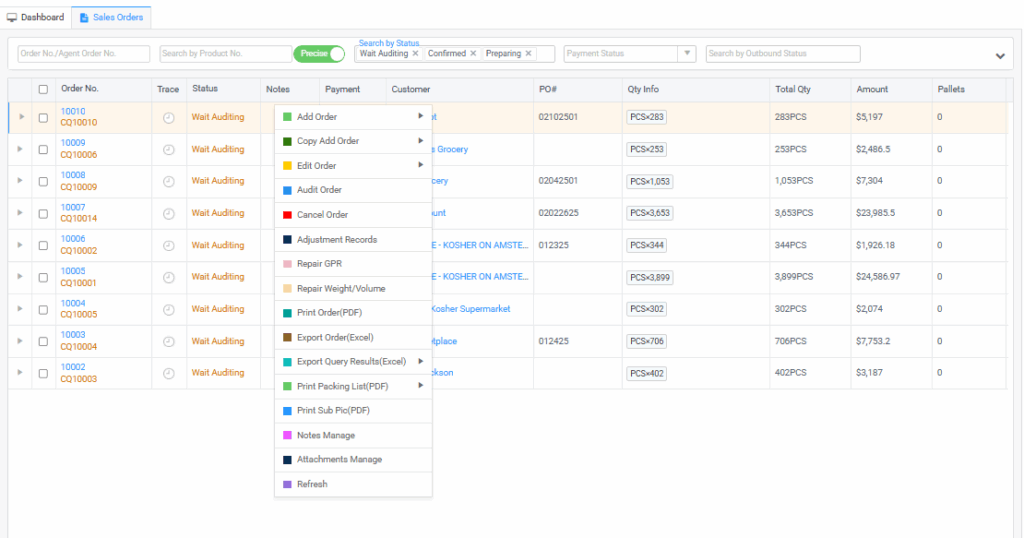Switch to the Dashboard tab
The width and height of the screenshot is (1024, 538).
[36, 17]
